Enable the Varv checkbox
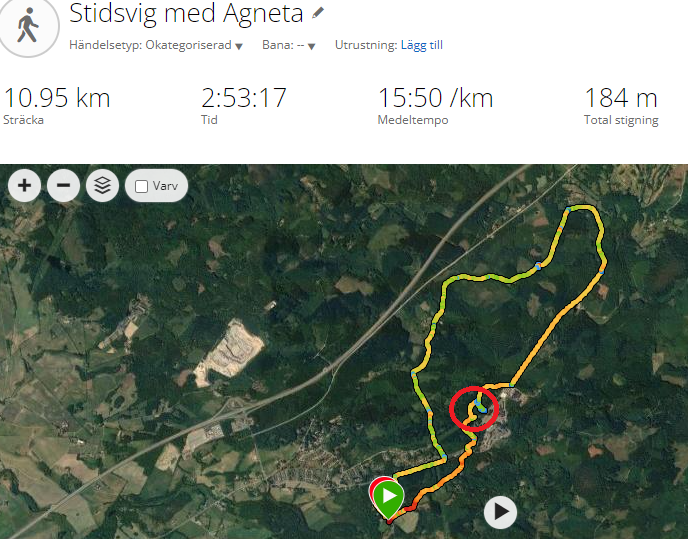This screenshot has width=688, height=539. pyautogui.click(x=141, y=187)
